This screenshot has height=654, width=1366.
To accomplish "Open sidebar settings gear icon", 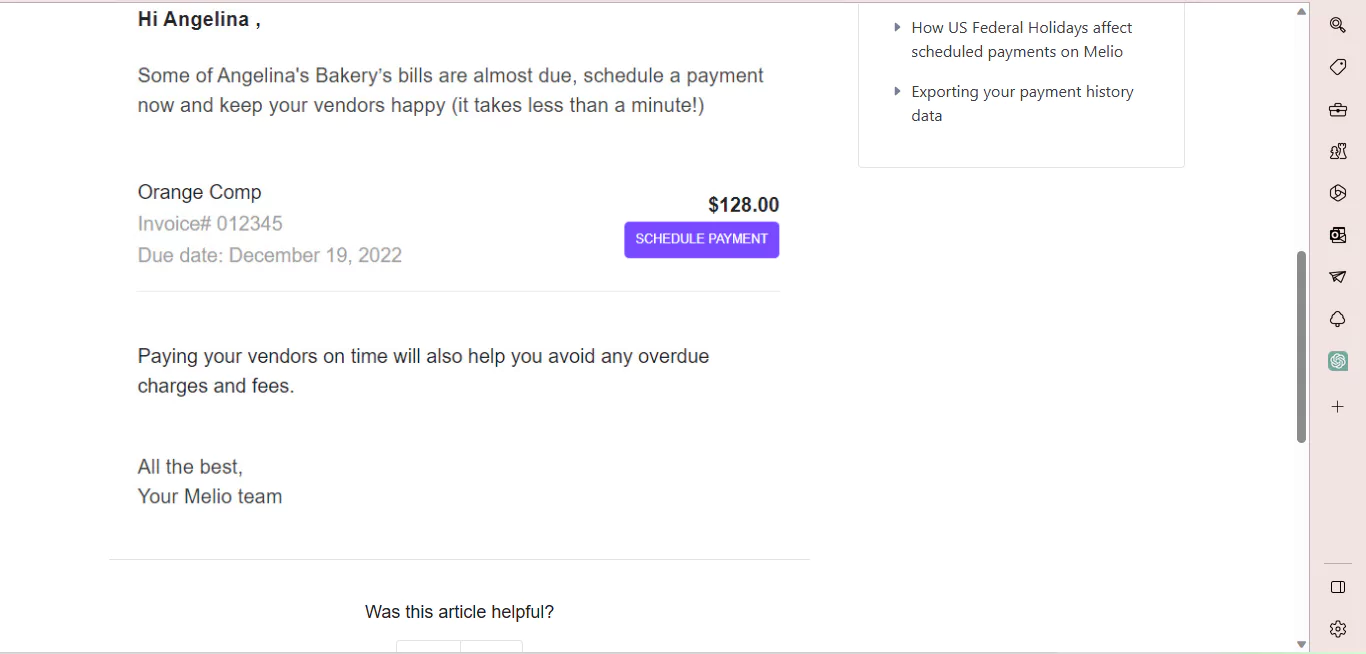I will pyautogui.click(x=1338, y=629).
